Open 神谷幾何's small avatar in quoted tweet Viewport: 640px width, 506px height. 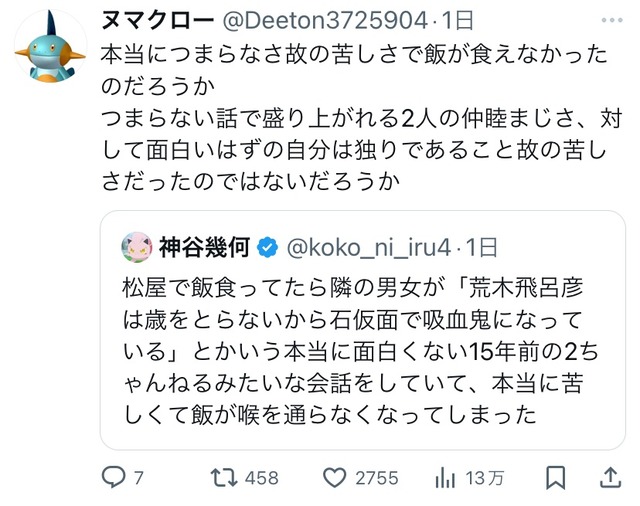(x=137, y=247)
